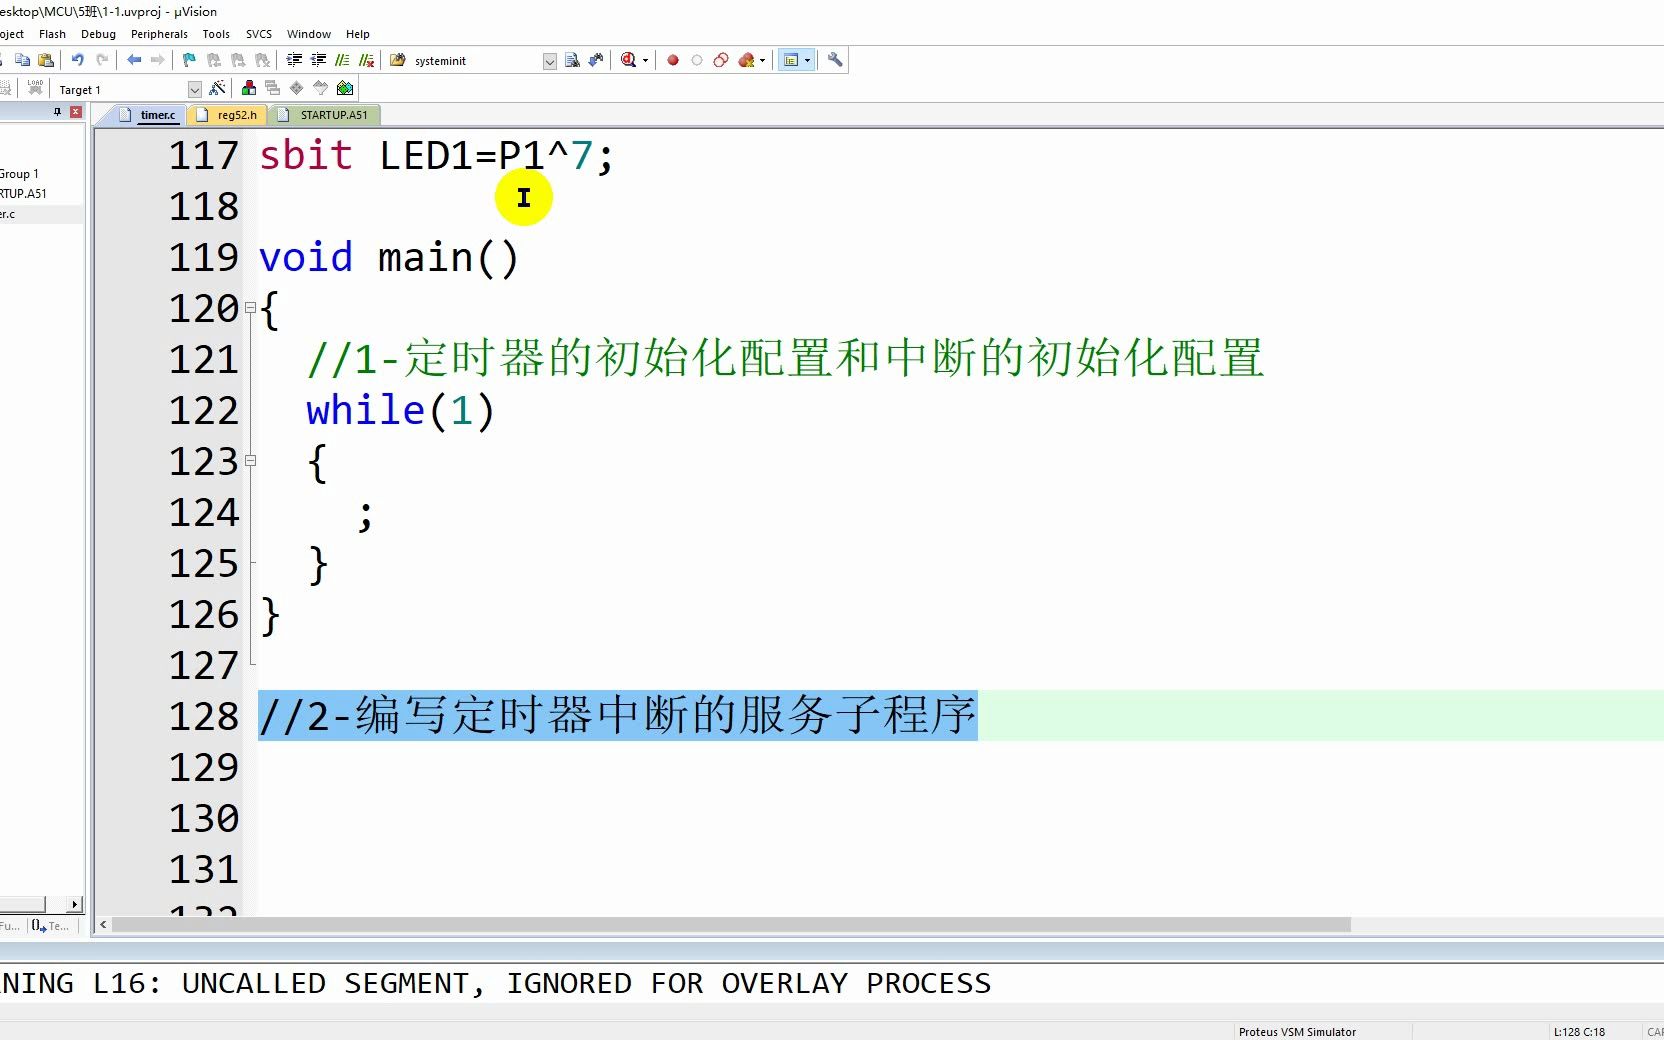Screen dimensions: 1664x1040
Task: Click line number 117 in the gutter
Action: point(204,156)
